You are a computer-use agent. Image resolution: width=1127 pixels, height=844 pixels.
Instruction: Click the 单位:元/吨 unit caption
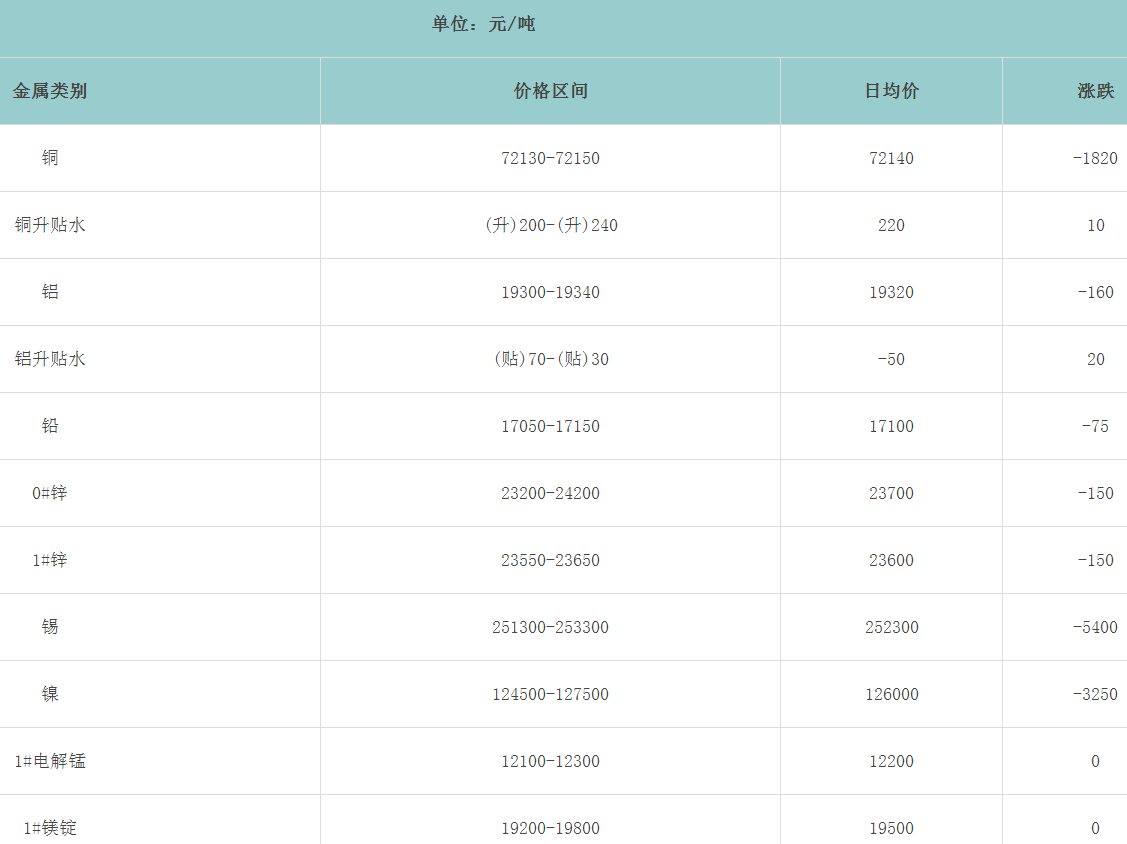[483, 24]
